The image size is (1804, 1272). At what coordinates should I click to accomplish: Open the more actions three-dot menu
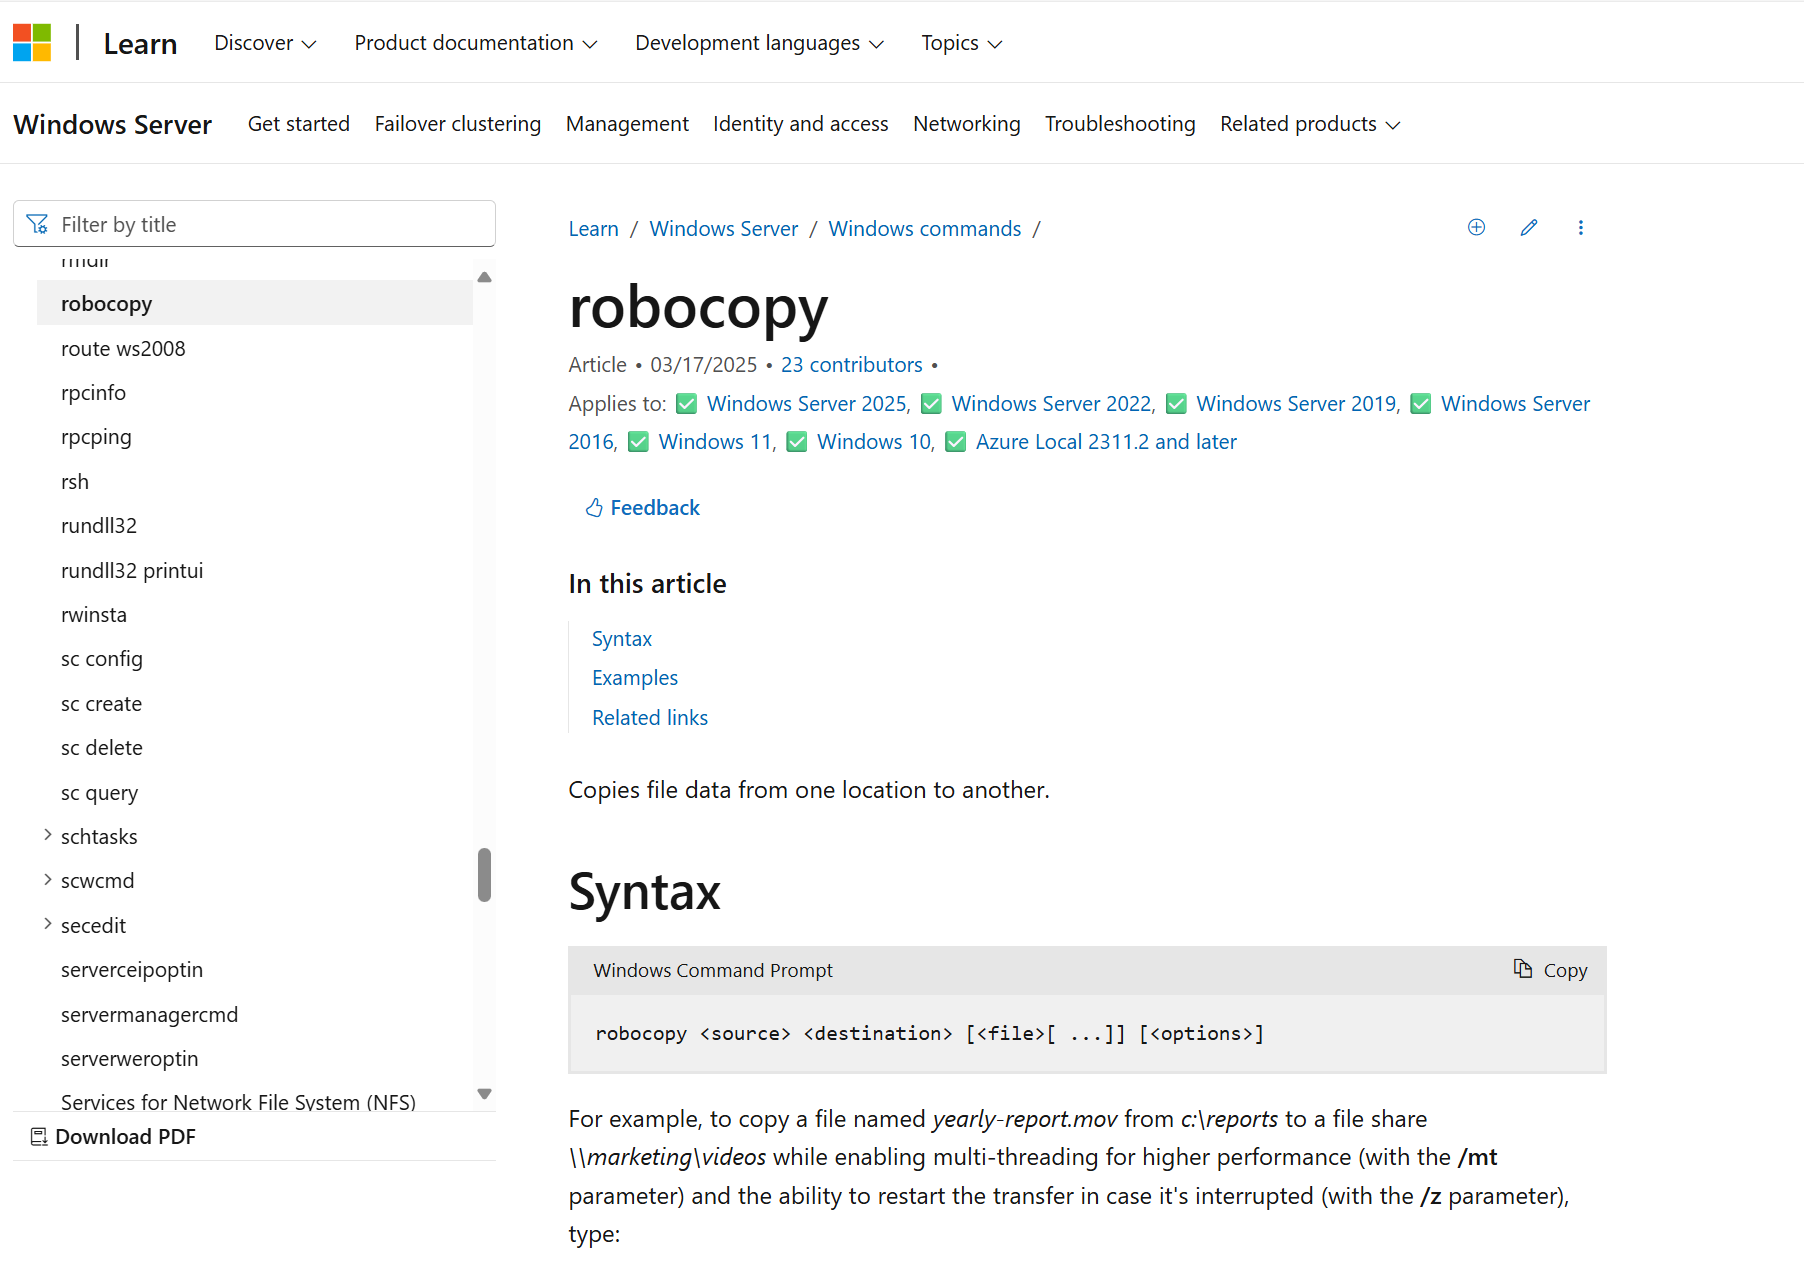coord(1580,227)
